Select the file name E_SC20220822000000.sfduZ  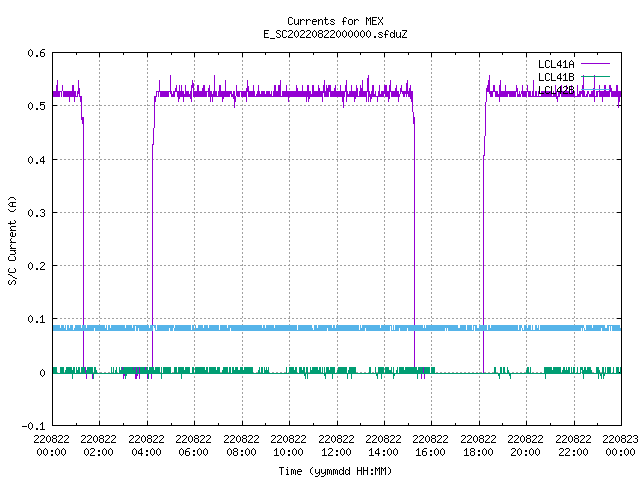point(335,34)
